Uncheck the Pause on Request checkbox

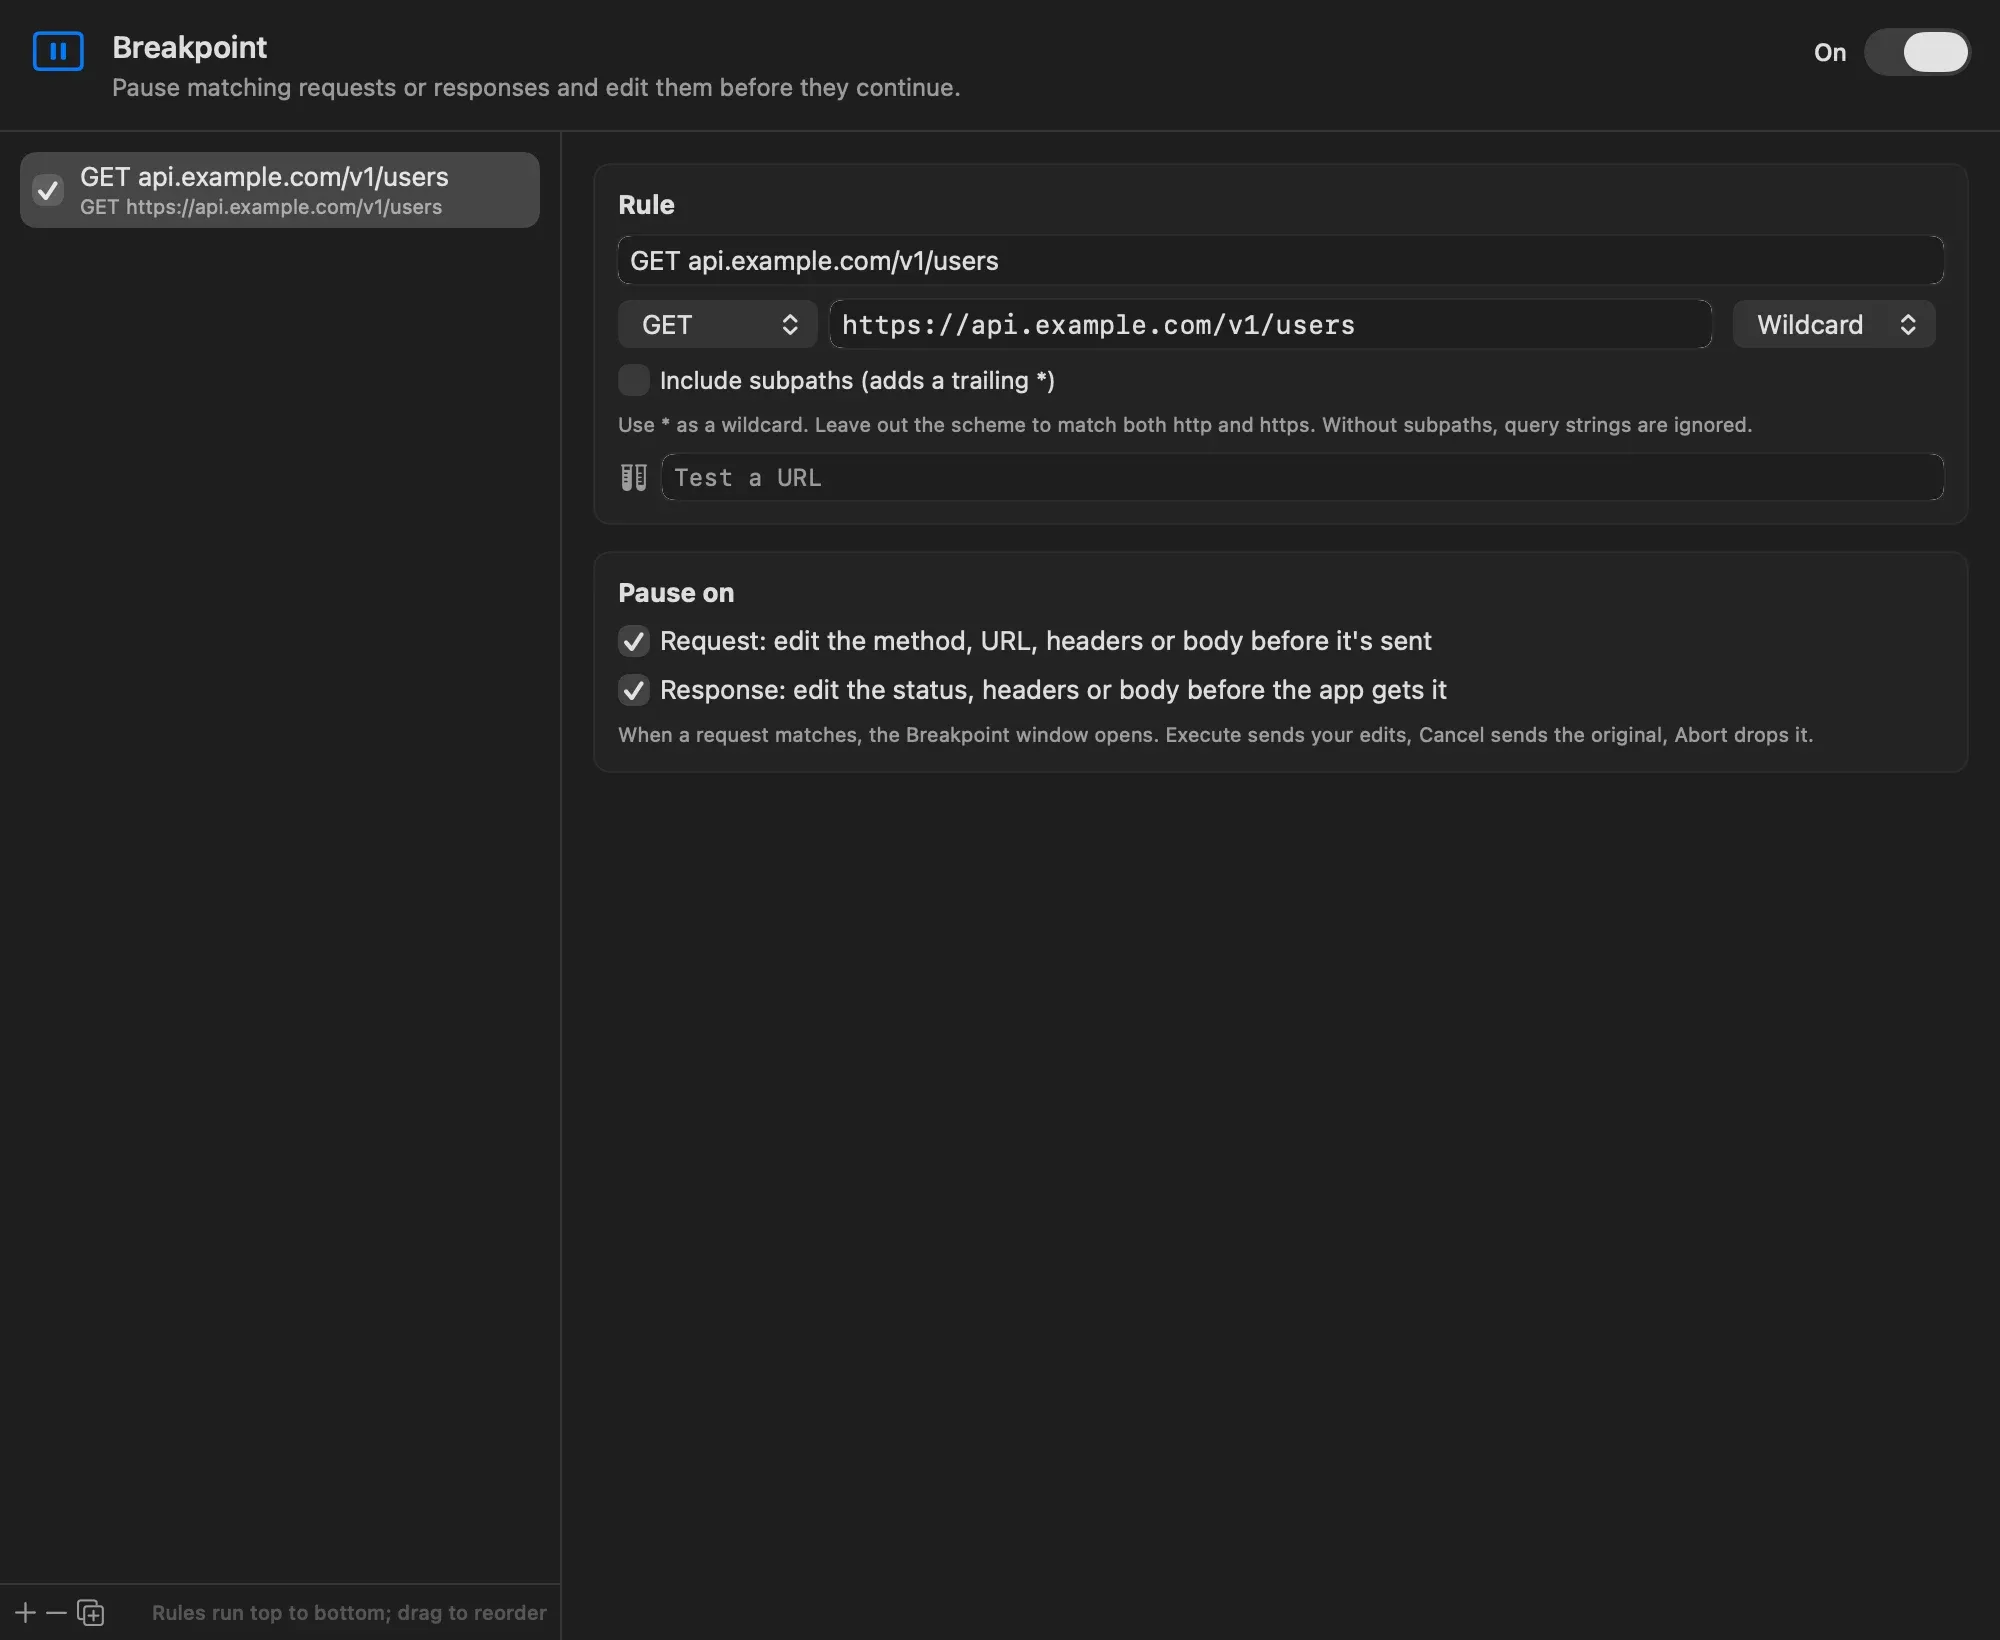coord(634,641)
